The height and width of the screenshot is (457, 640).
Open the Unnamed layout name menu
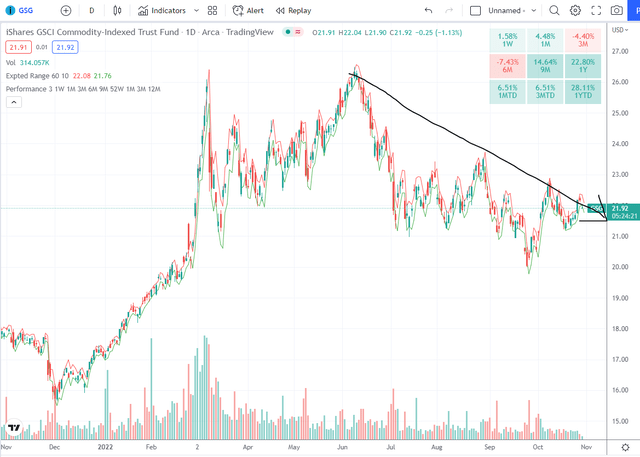[x=506, y=11]
